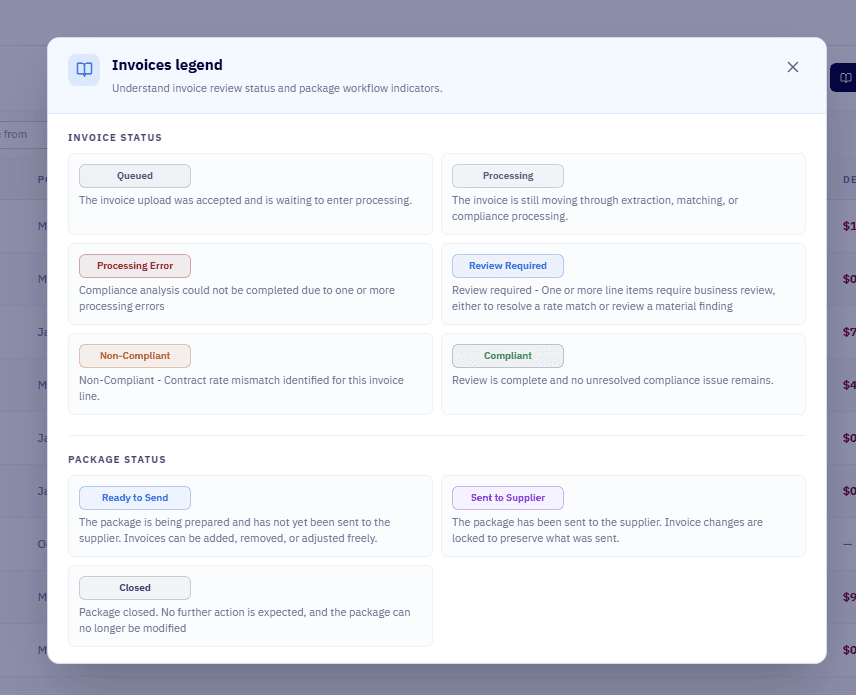
Task: Click the 'invoice upload was accepted' description
Action: click(x=246, y=200)
